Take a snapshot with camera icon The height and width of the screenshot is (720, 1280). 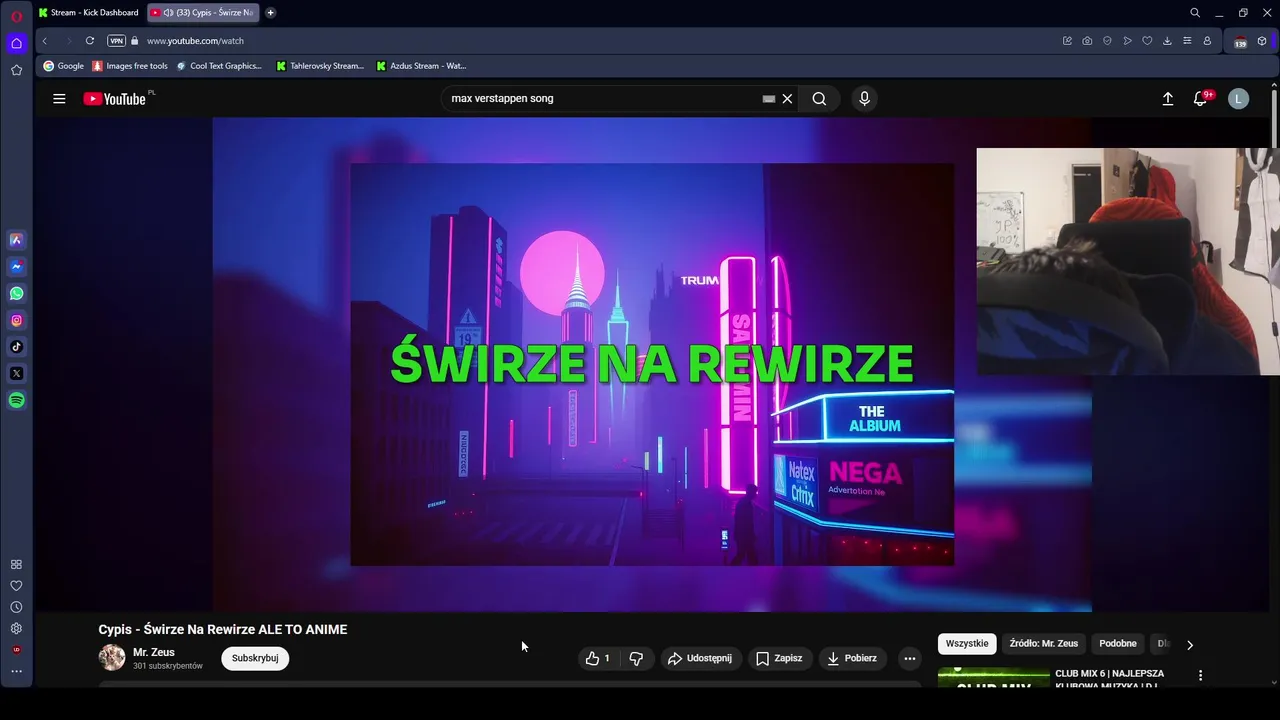[1087, 41]
